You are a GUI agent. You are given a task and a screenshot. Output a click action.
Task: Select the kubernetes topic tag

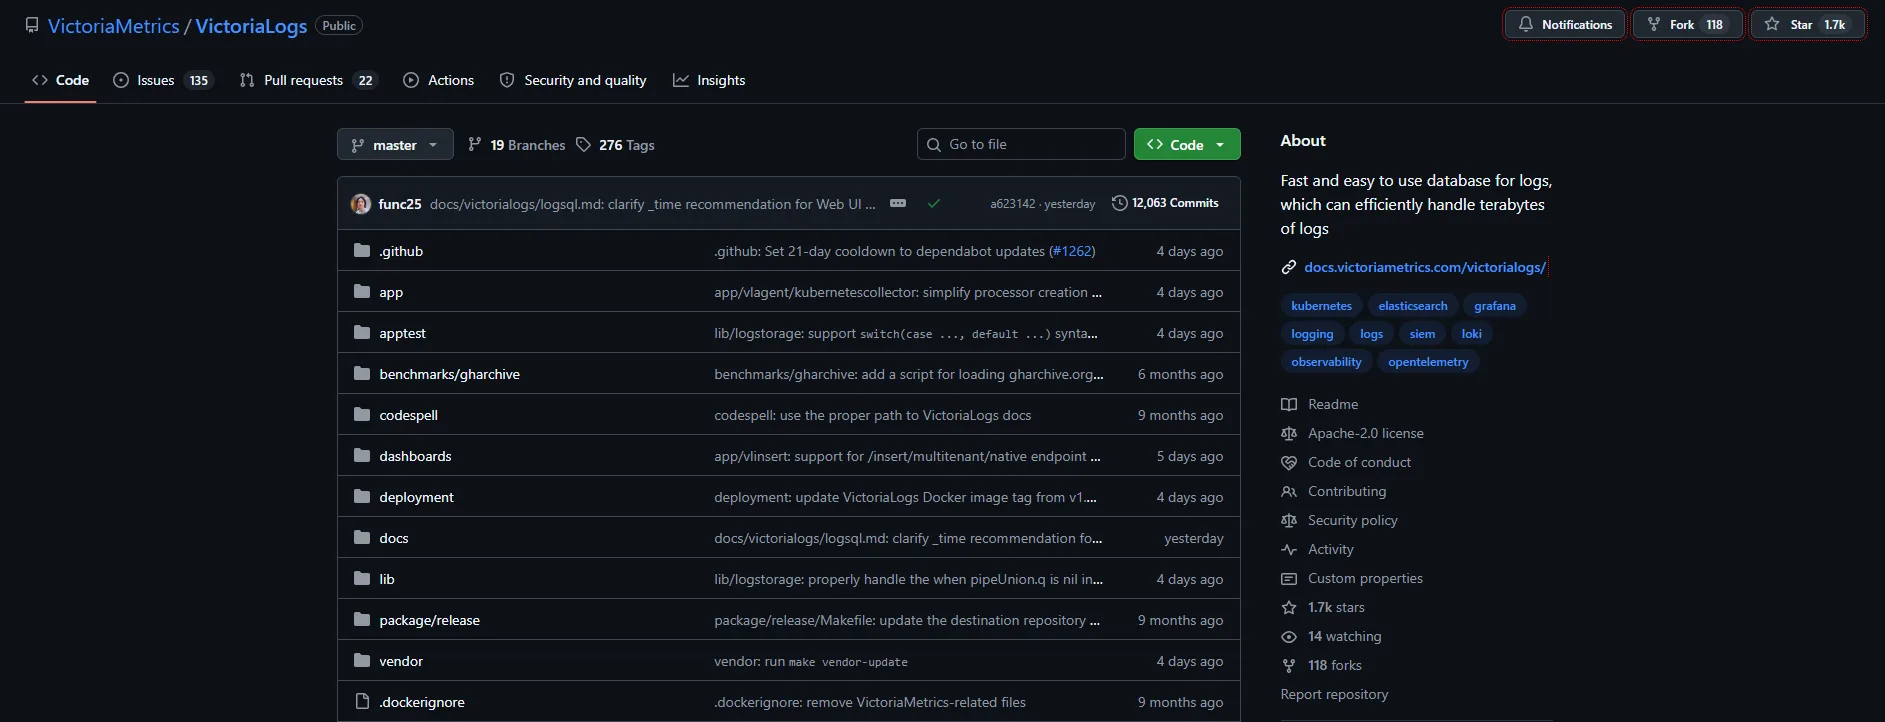point(1321,306)
